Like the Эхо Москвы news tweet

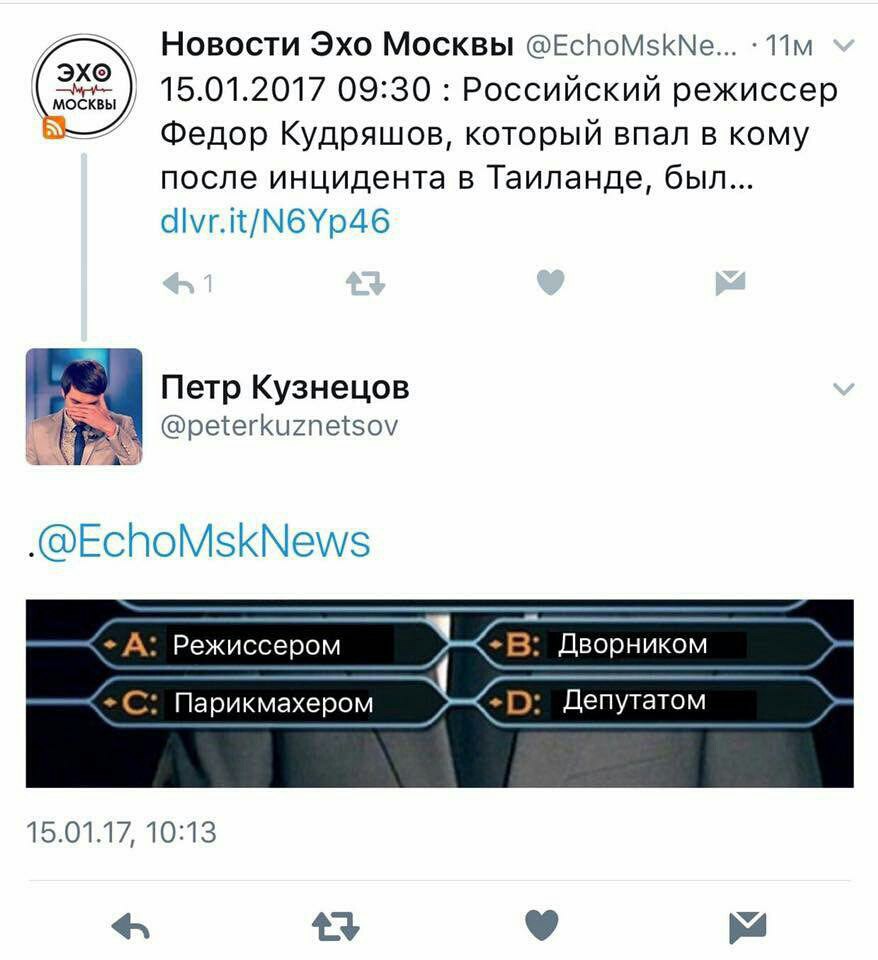coord(550,282)
